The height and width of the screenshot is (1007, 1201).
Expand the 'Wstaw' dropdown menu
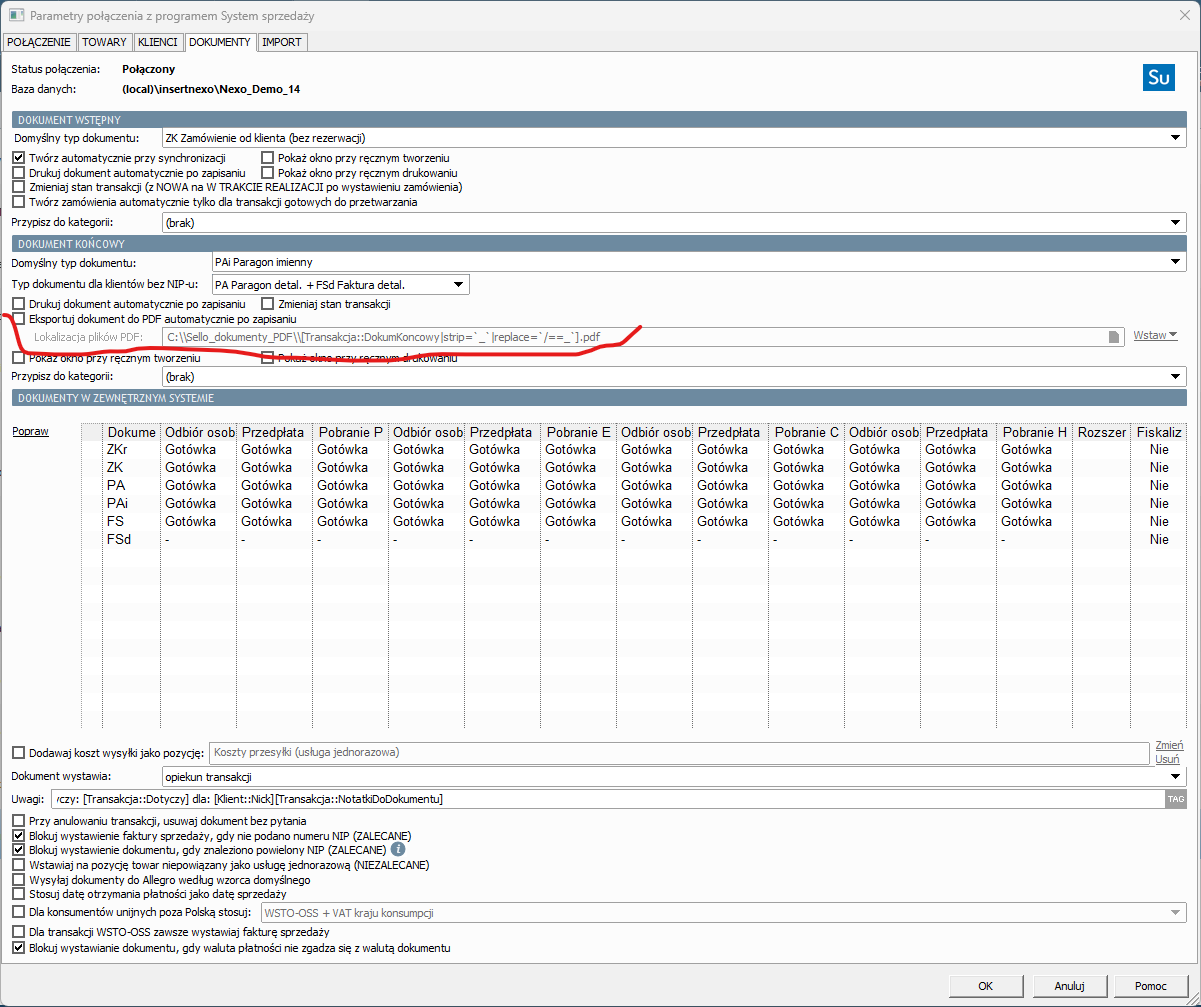pos(1155,335)
